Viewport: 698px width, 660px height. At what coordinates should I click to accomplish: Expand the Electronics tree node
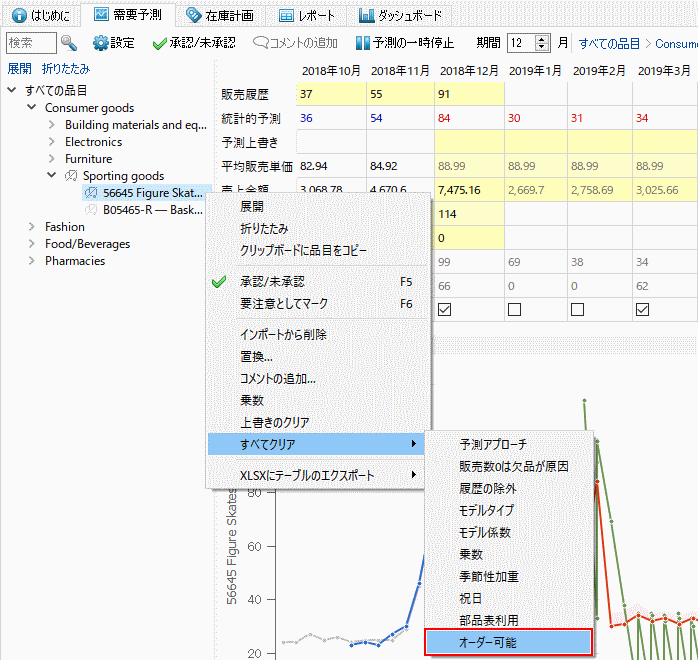click(52, 142)
